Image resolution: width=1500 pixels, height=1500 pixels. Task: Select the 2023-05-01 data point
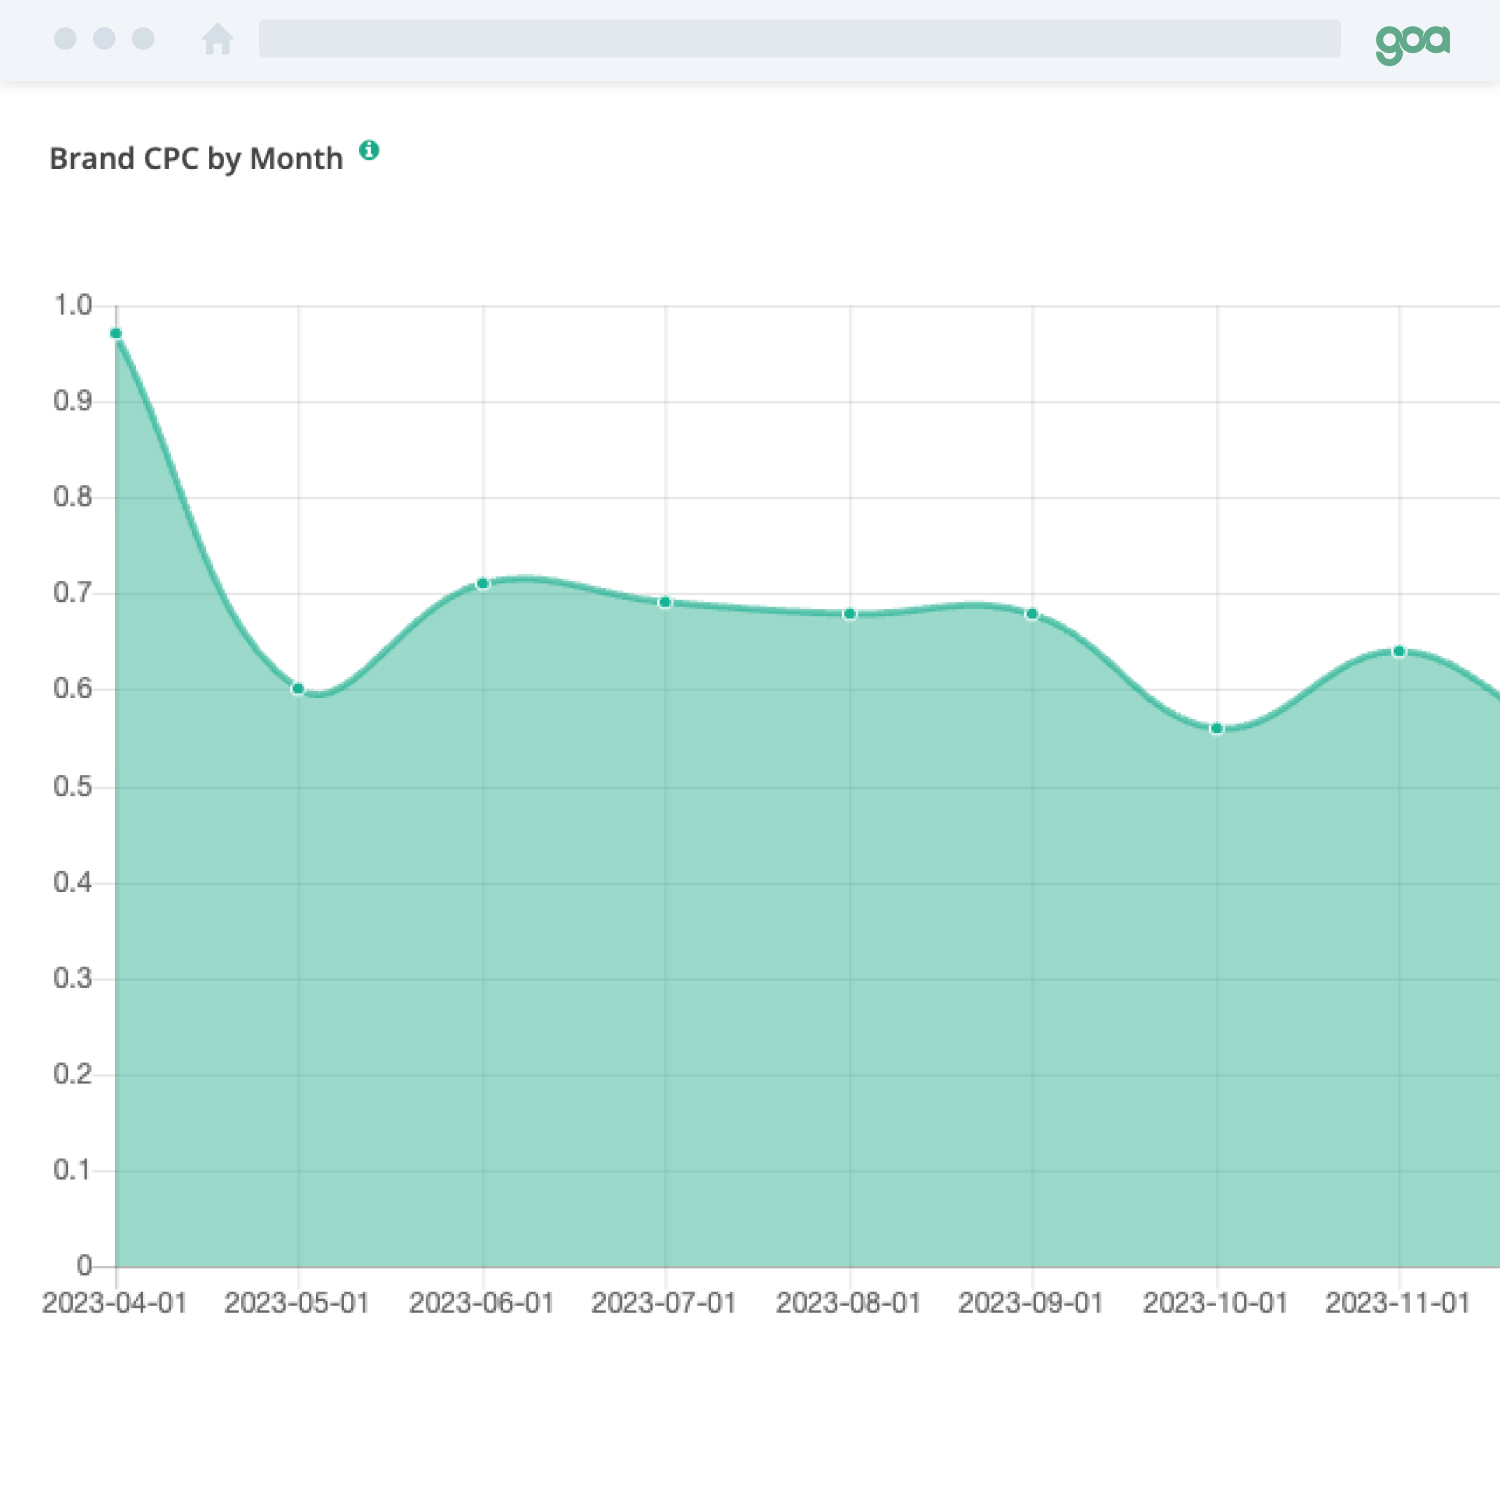coord(298,689)
